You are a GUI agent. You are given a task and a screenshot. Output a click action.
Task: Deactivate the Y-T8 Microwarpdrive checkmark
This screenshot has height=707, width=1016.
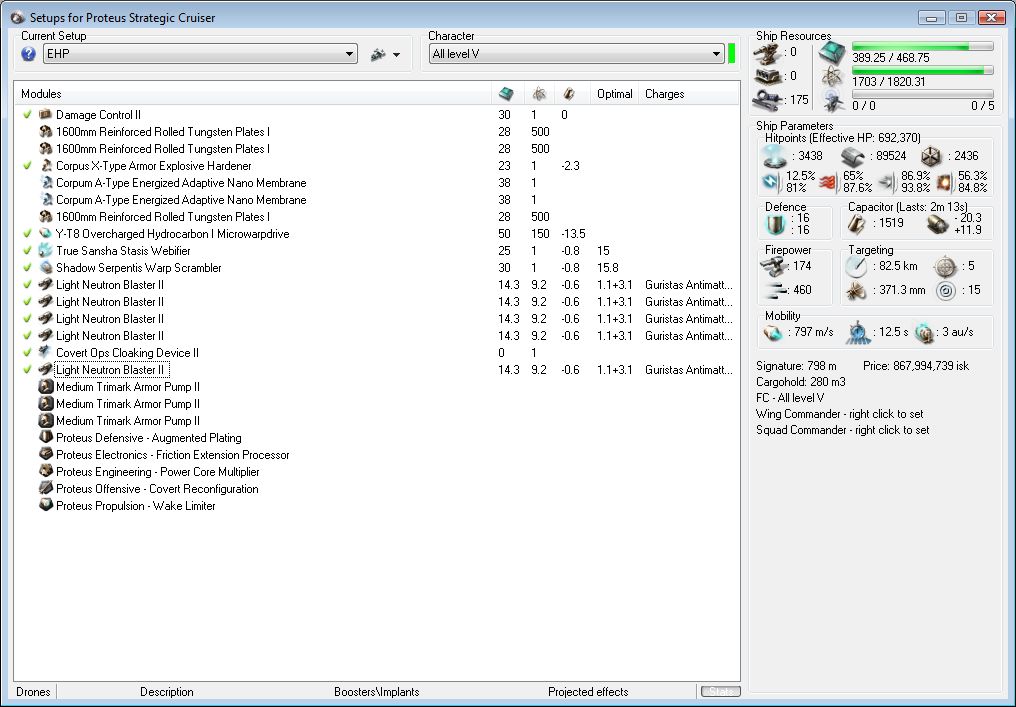pos(27,234)
